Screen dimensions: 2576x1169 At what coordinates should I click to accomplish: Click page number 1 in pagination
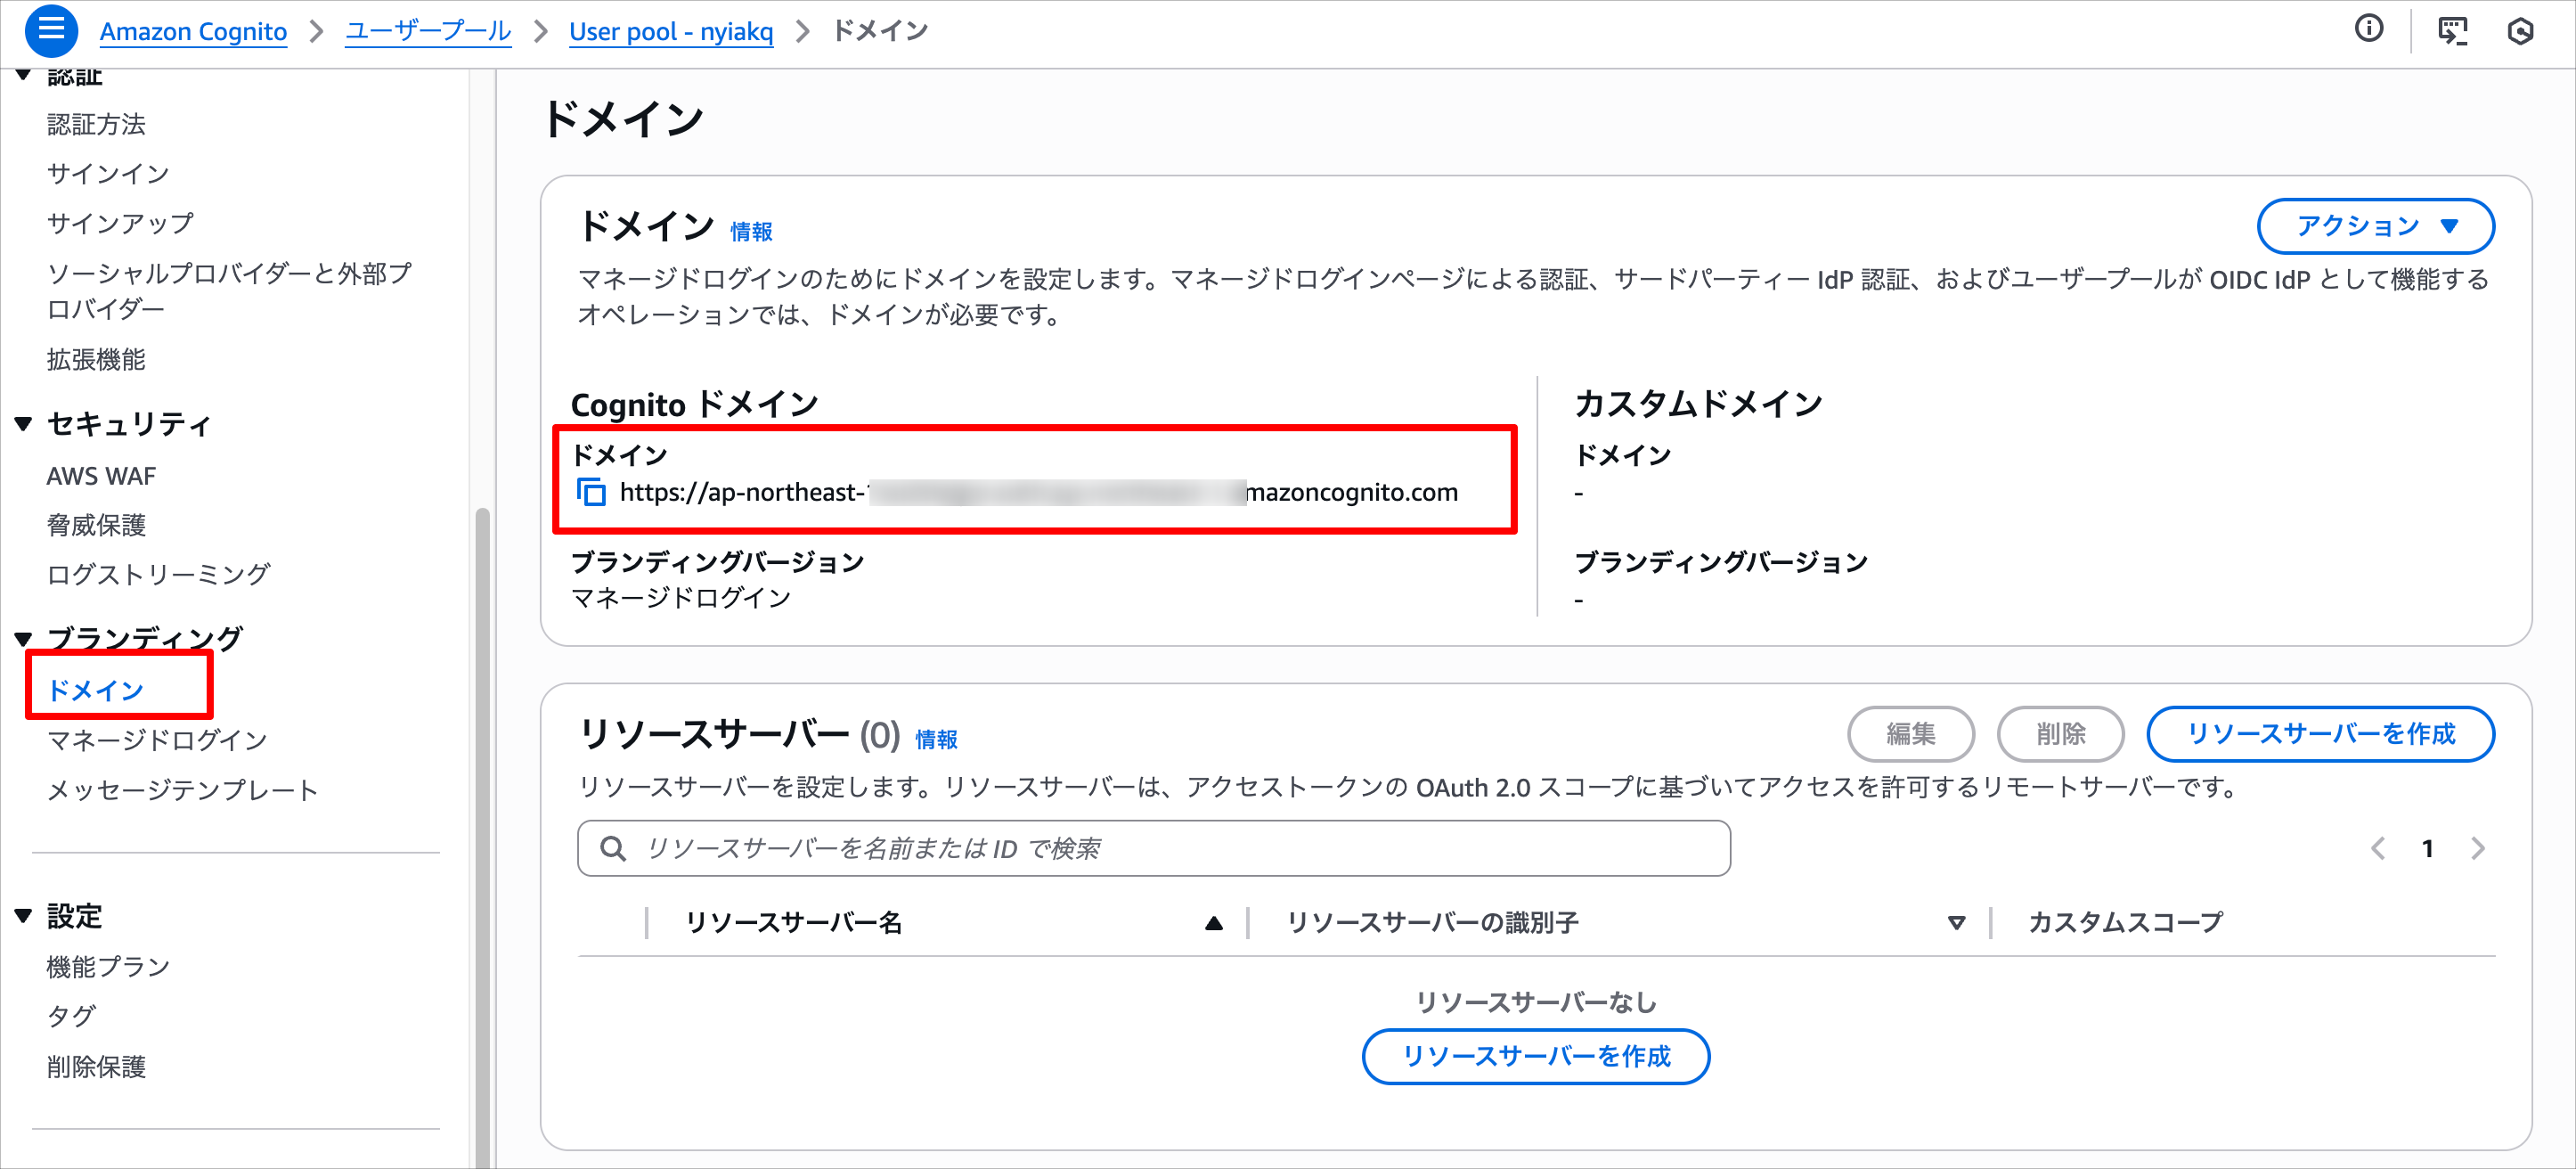(2427, 849)
